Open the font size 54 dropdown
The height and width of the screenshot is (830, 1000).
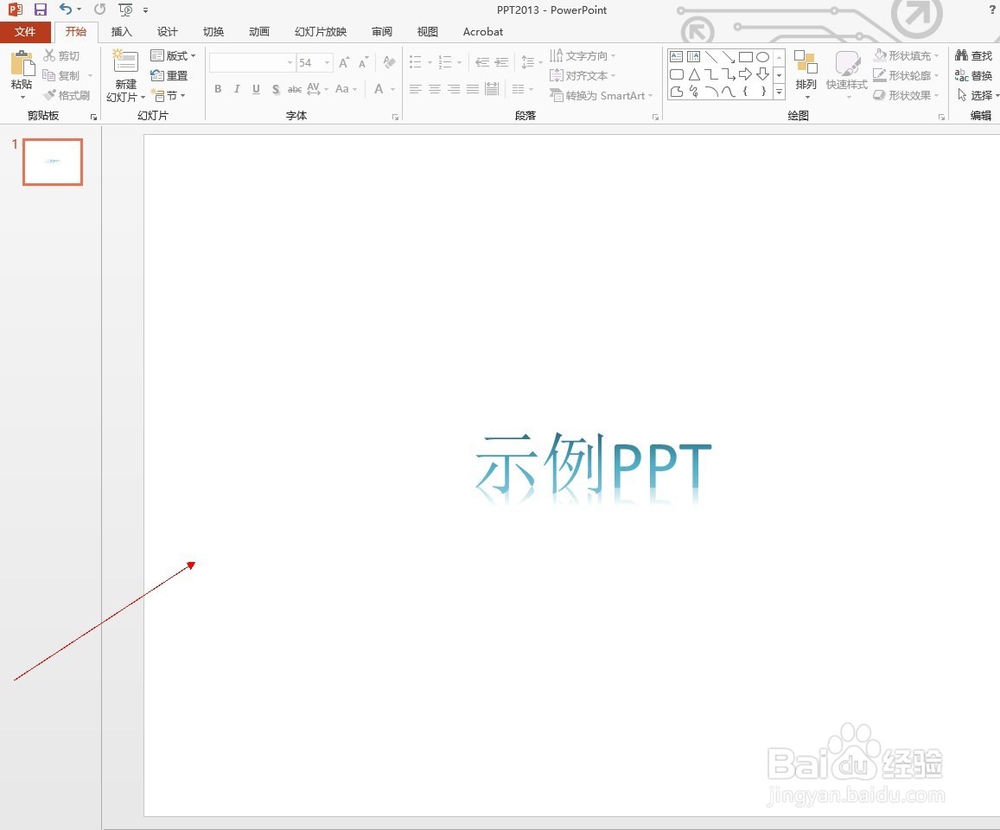[x=327, y=63]
